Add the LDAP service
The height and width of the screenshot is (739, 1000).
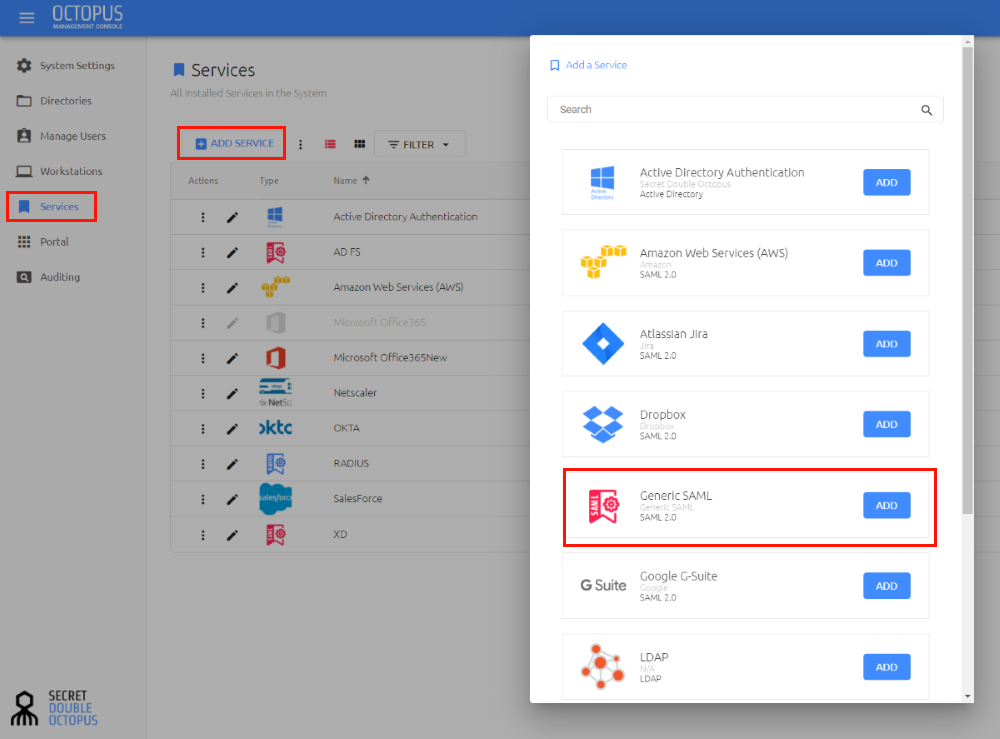point(886,667)
